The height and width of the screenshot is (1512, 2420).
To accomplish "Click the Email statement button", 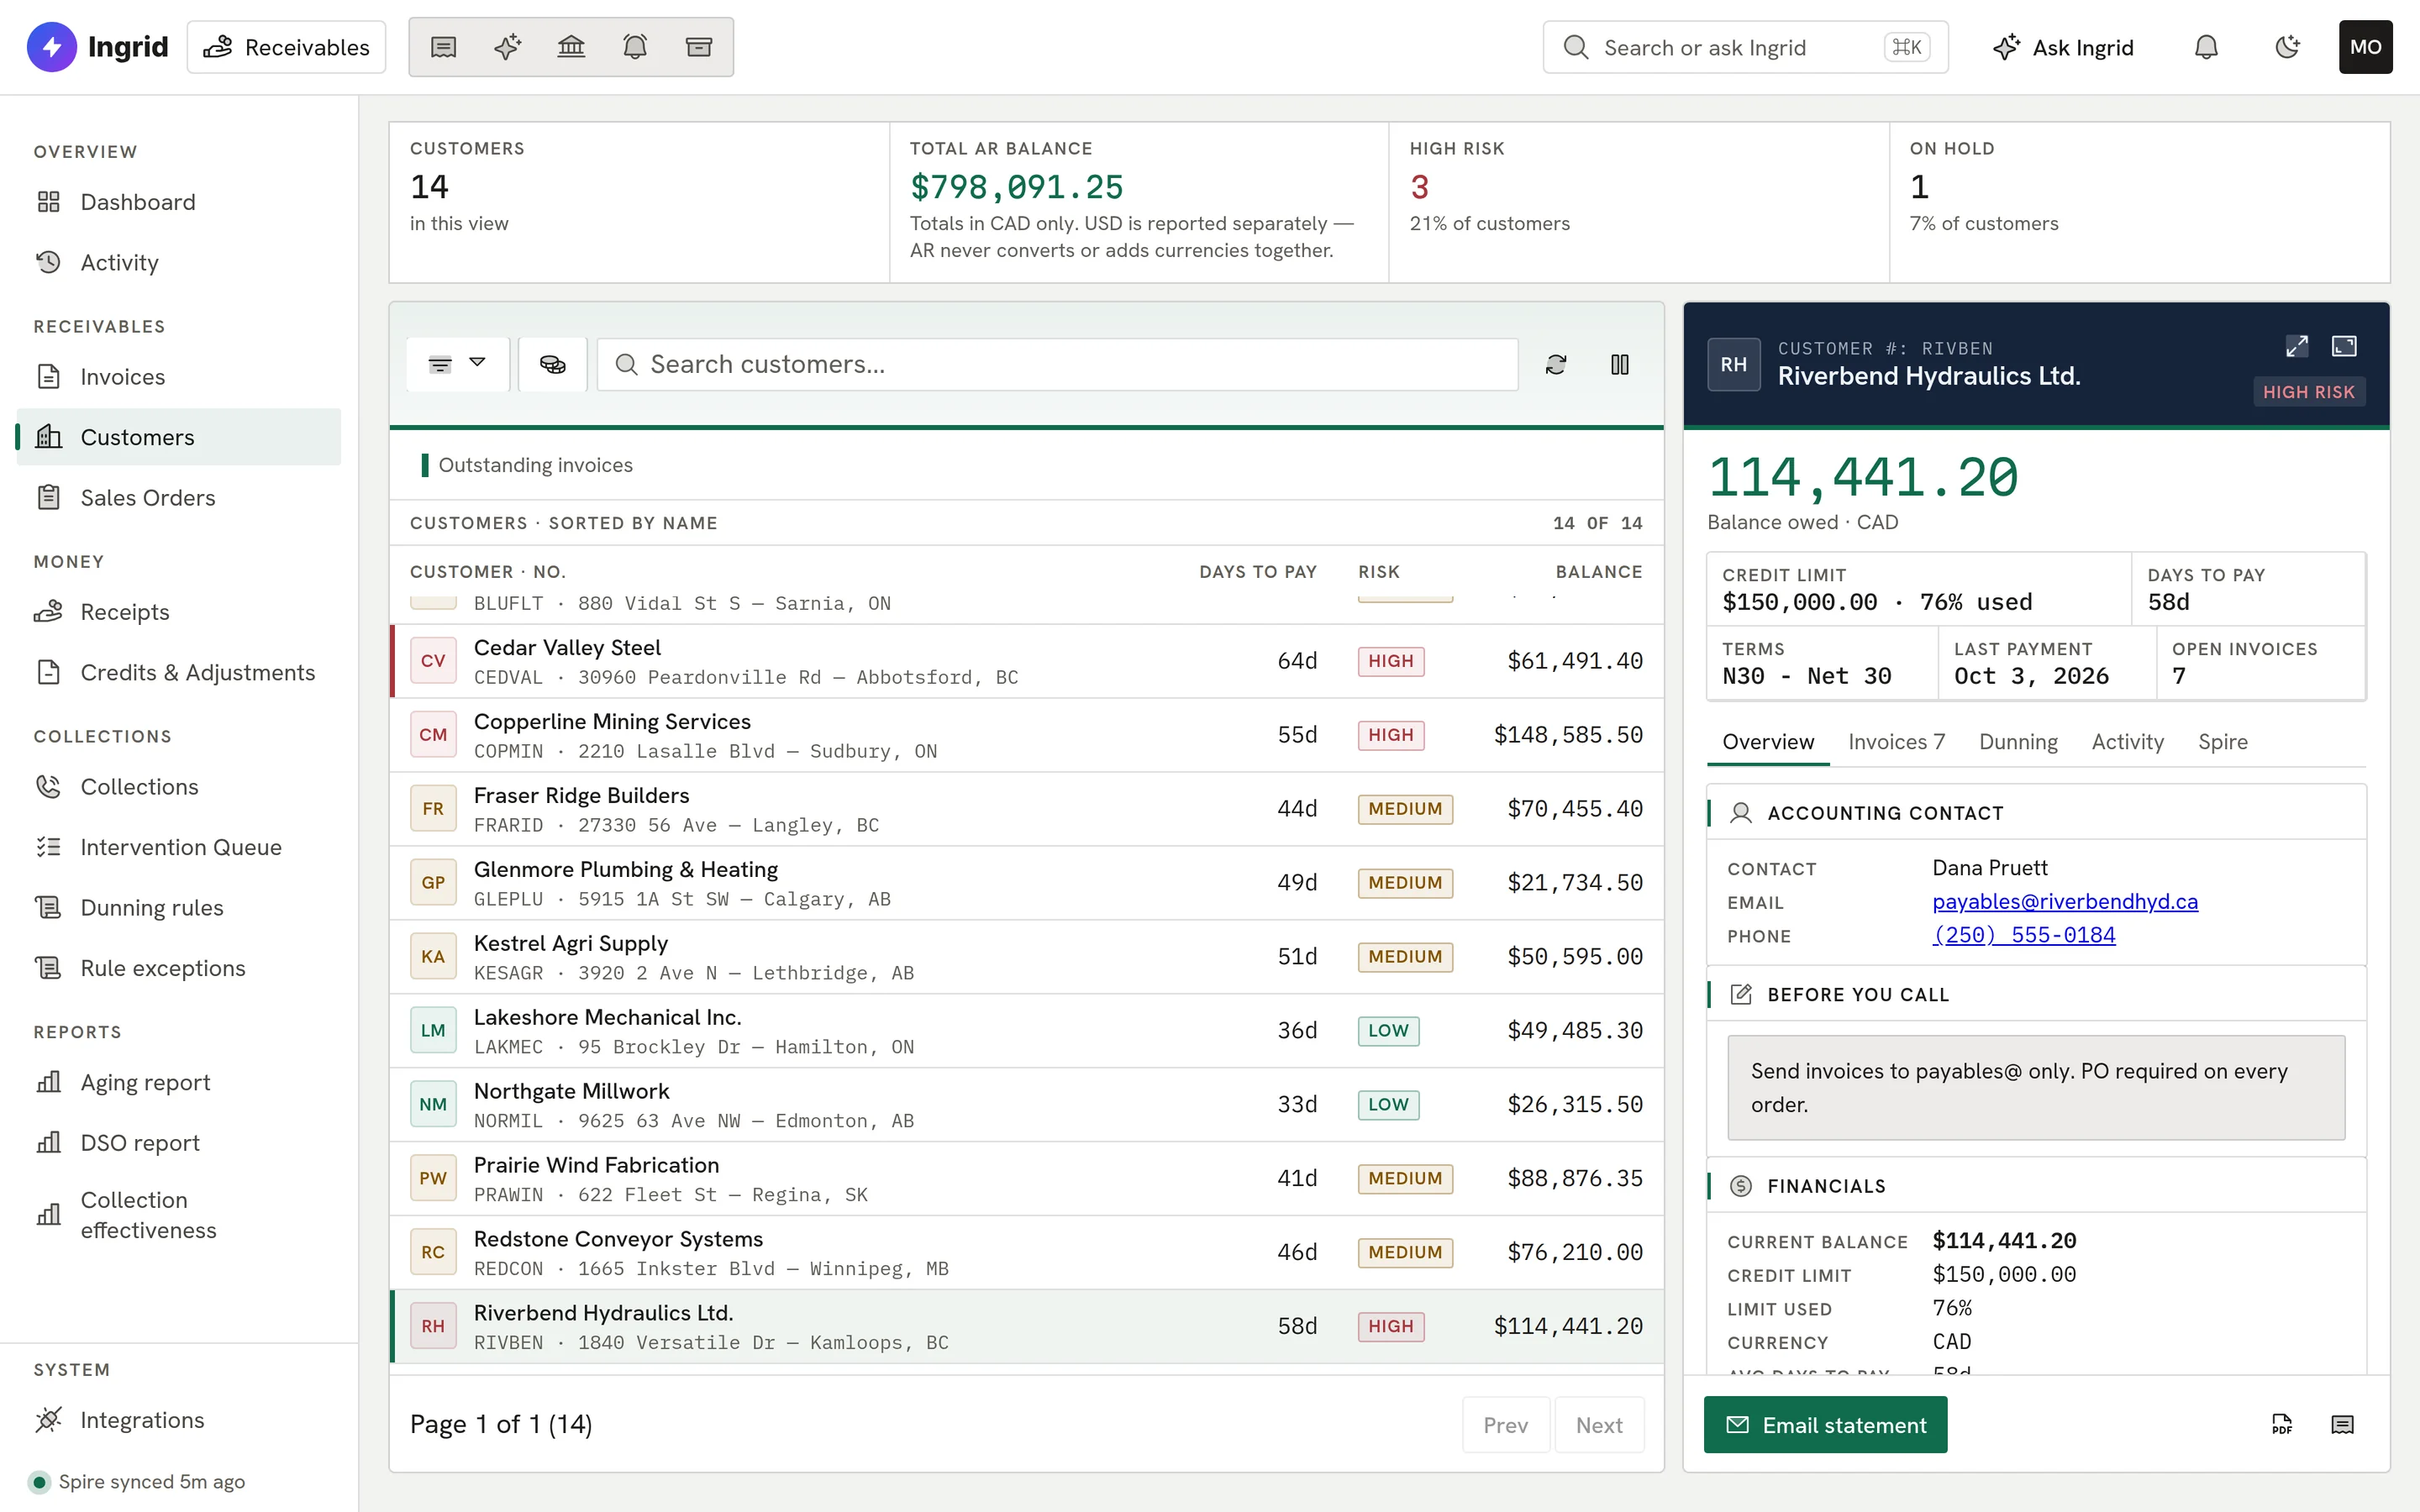I will pyautogui.click(x=1825, y=1425).
